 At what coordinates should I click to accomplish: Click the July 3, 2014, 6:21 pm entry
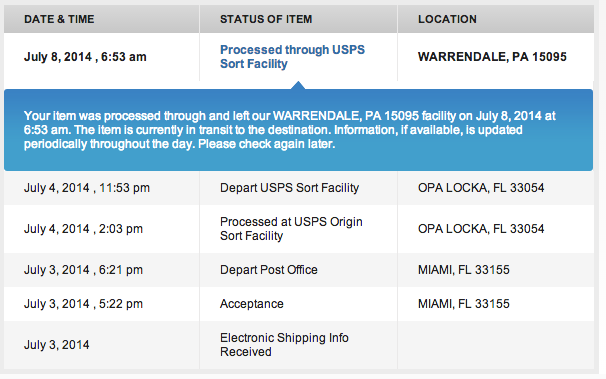coord(83,270)
